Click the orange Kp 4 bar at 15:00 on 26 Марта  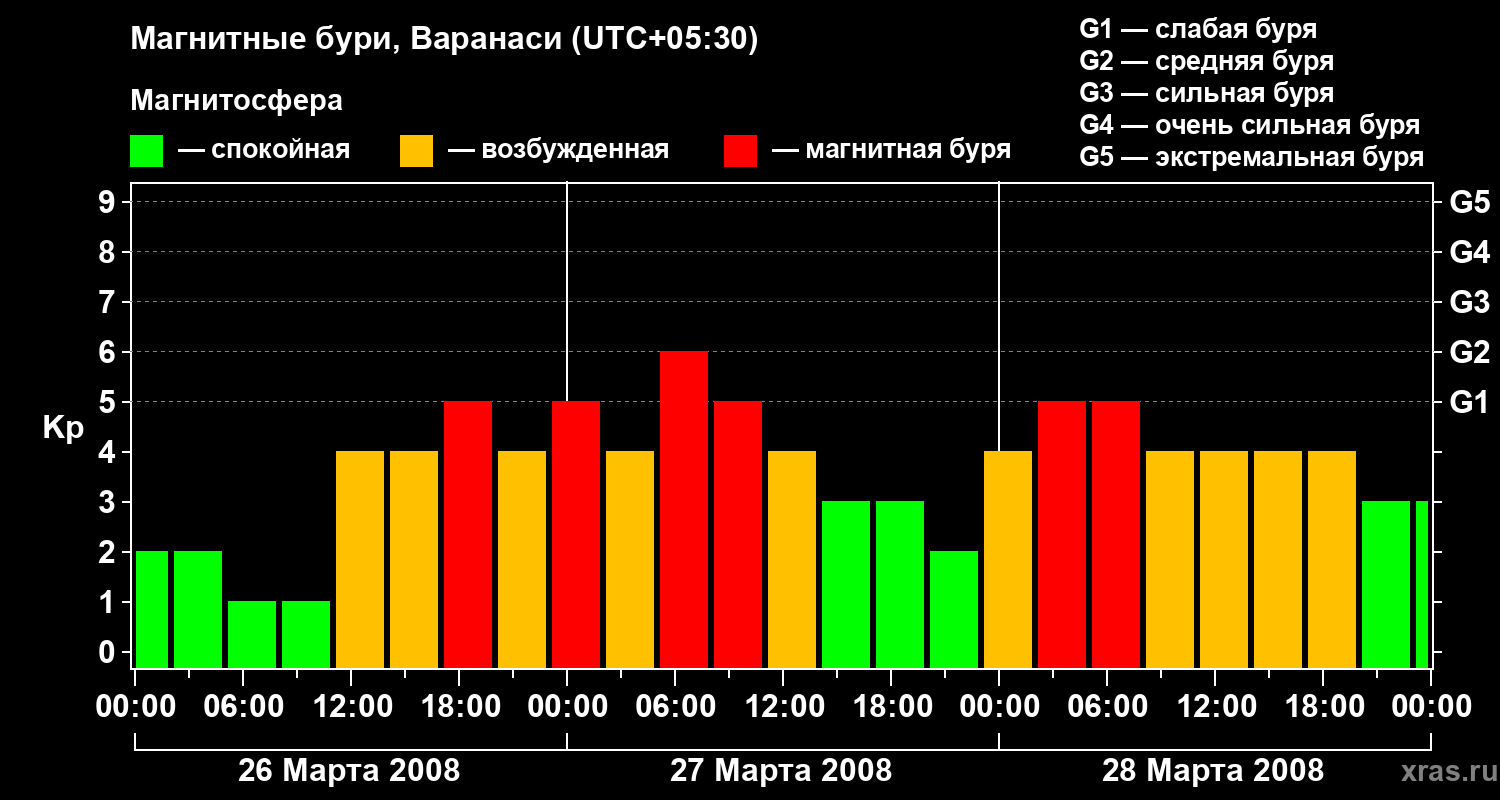click(x=414, y=560)
